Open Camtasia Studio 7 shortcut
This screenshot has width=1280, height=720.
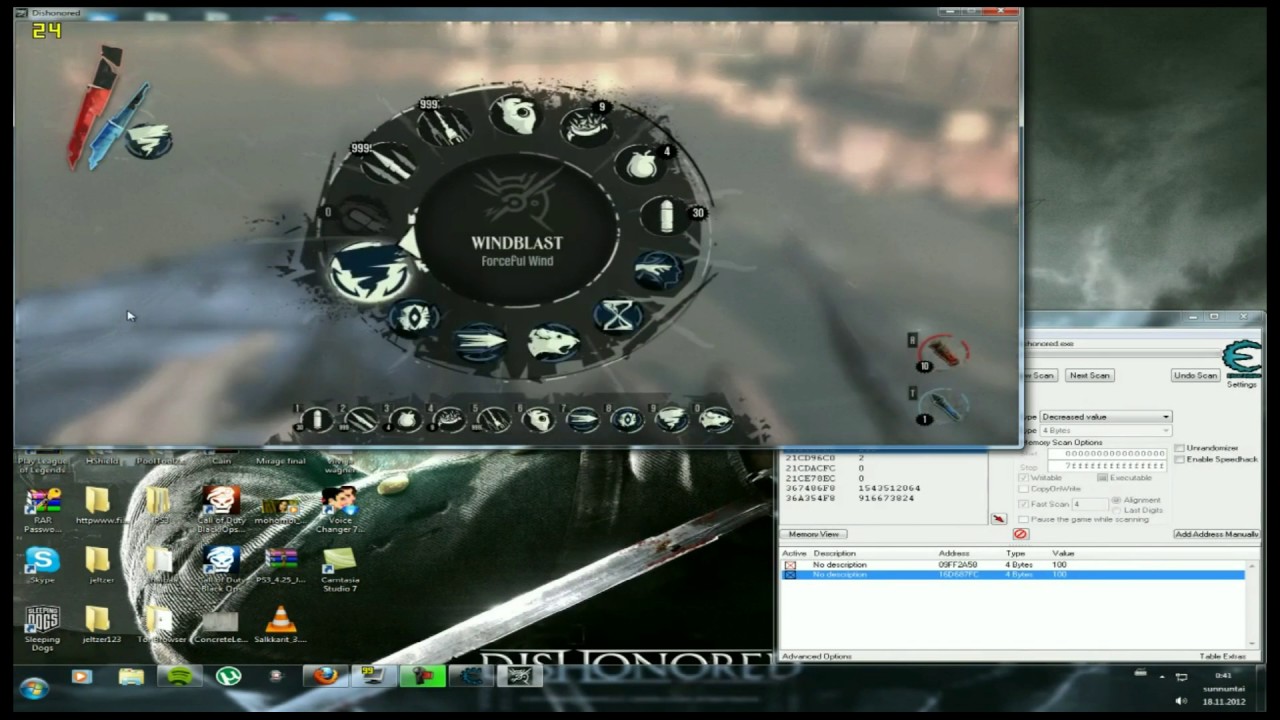(340, 568)
